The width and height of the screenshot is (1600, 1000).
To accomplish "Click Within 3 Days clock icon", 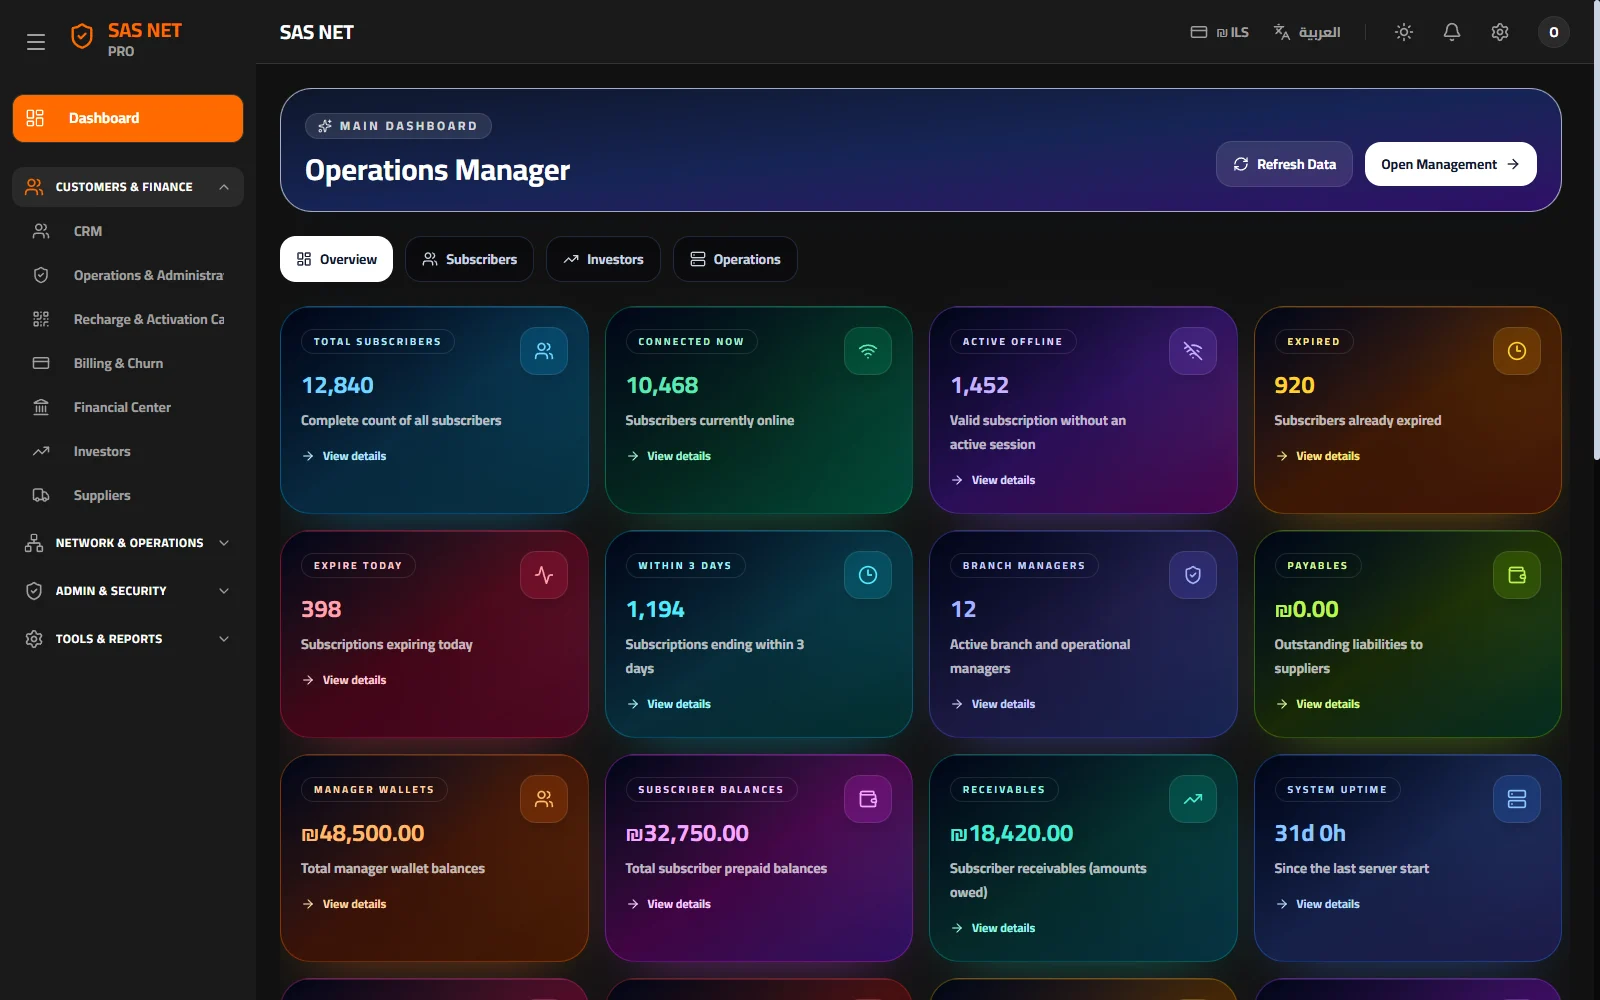I will (868, 575).
